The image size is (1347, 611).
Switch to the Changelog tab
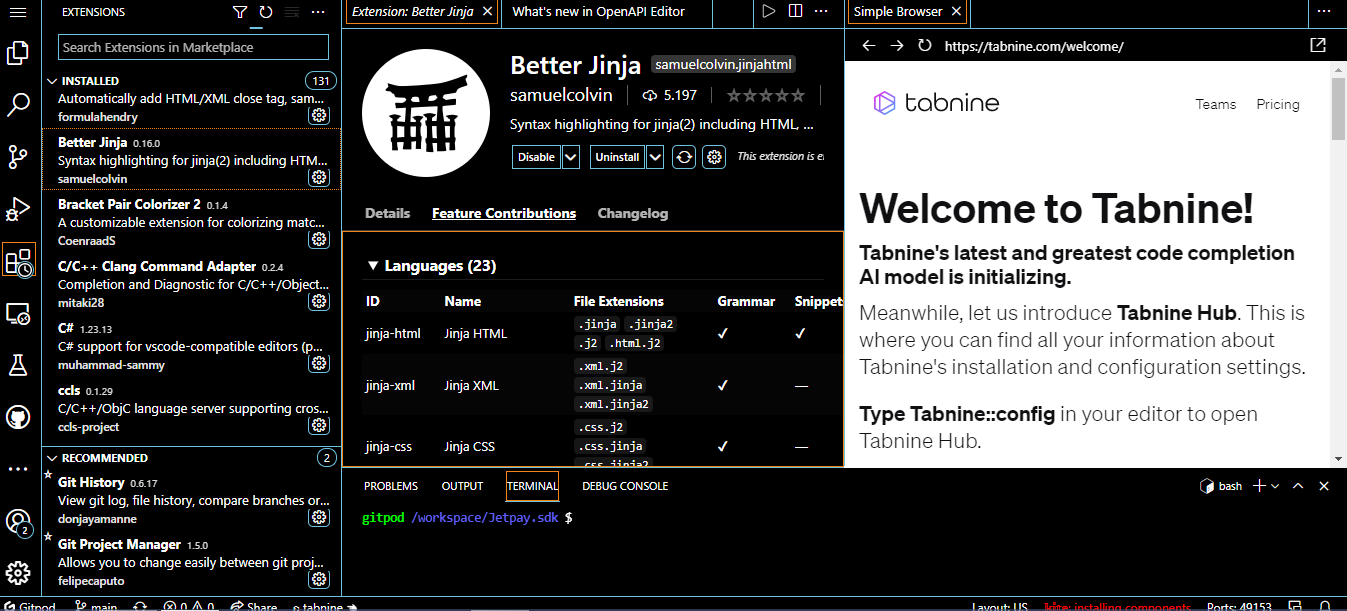(633, 213)
